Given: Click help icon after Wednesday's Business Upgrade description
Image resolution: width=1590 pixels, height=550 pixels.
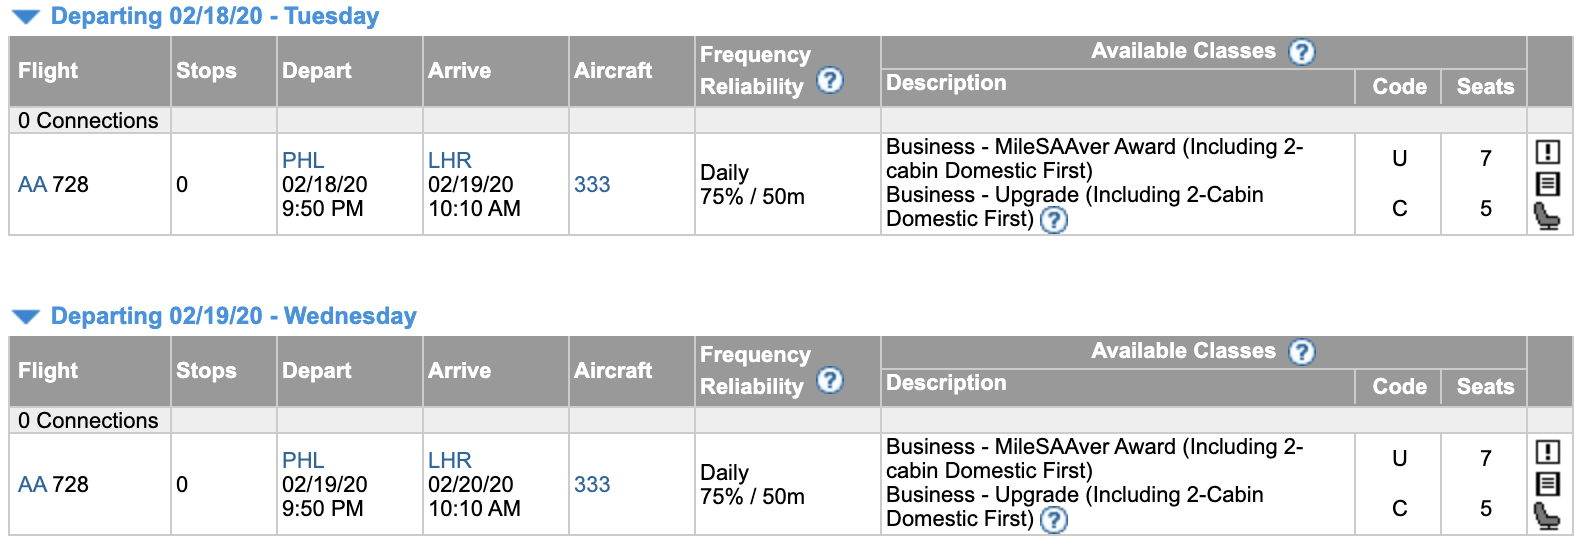Looking at the screenshot, I should click(1054, 520).
